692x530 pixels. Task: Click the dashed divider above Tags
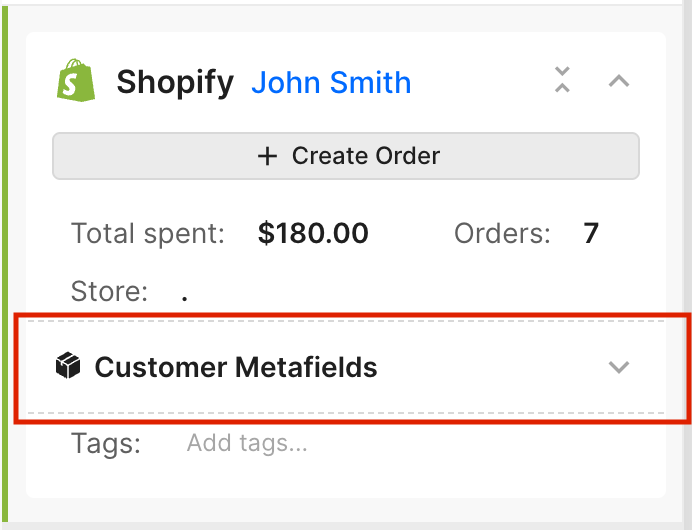(346, 413)
